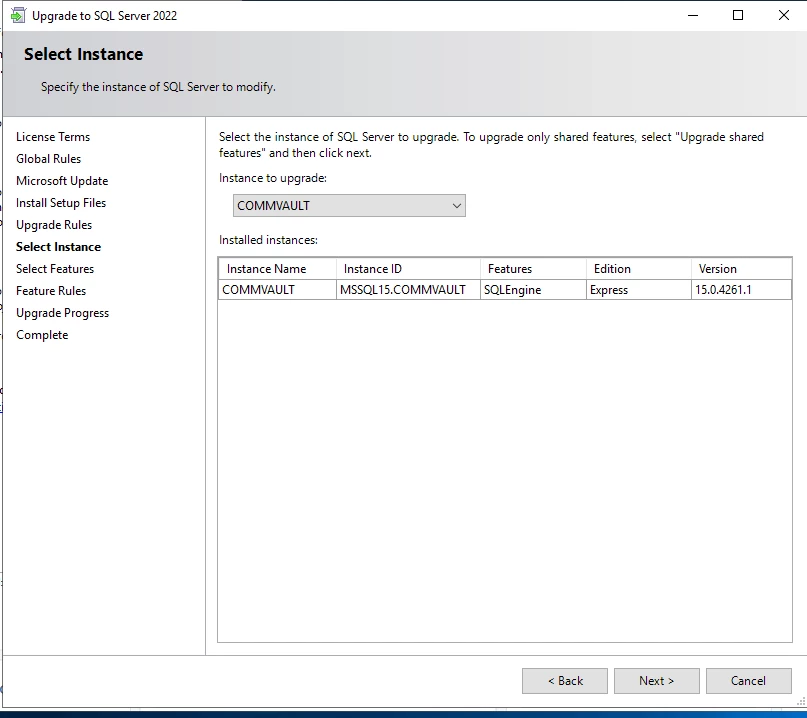The width and height of the screenshot is (807, 718).
Task: Go to Install Setup Files step
Action: (x=61, y=203)
